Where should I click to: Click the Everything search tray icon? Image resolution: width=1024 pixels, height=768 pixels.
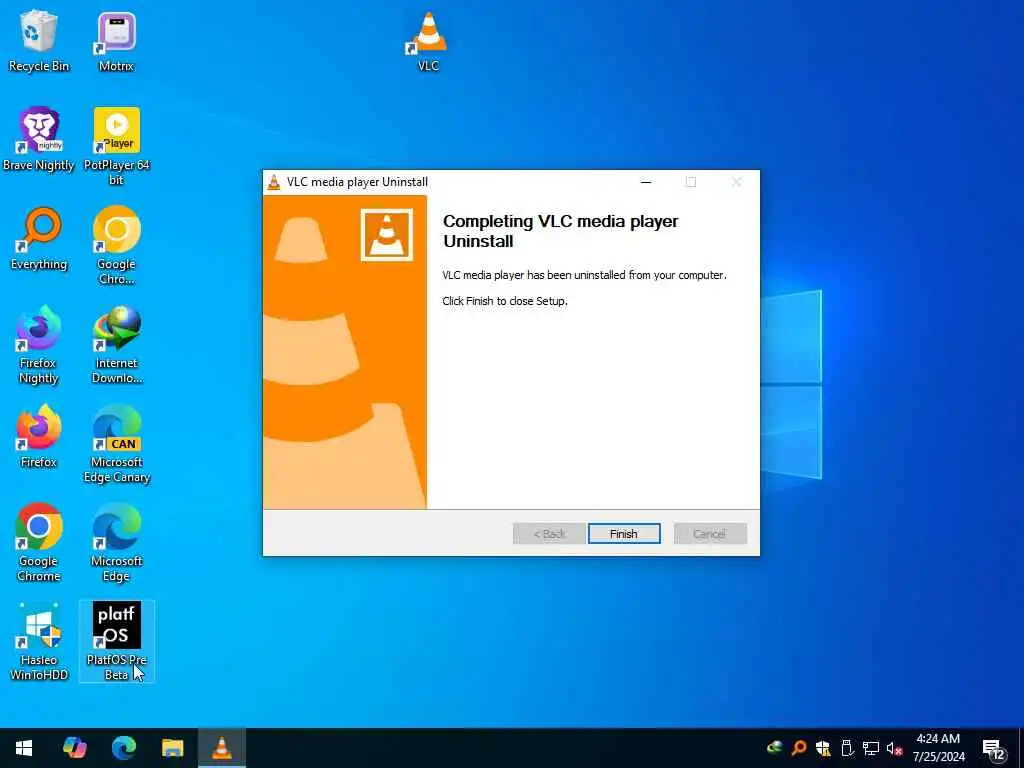799,748
